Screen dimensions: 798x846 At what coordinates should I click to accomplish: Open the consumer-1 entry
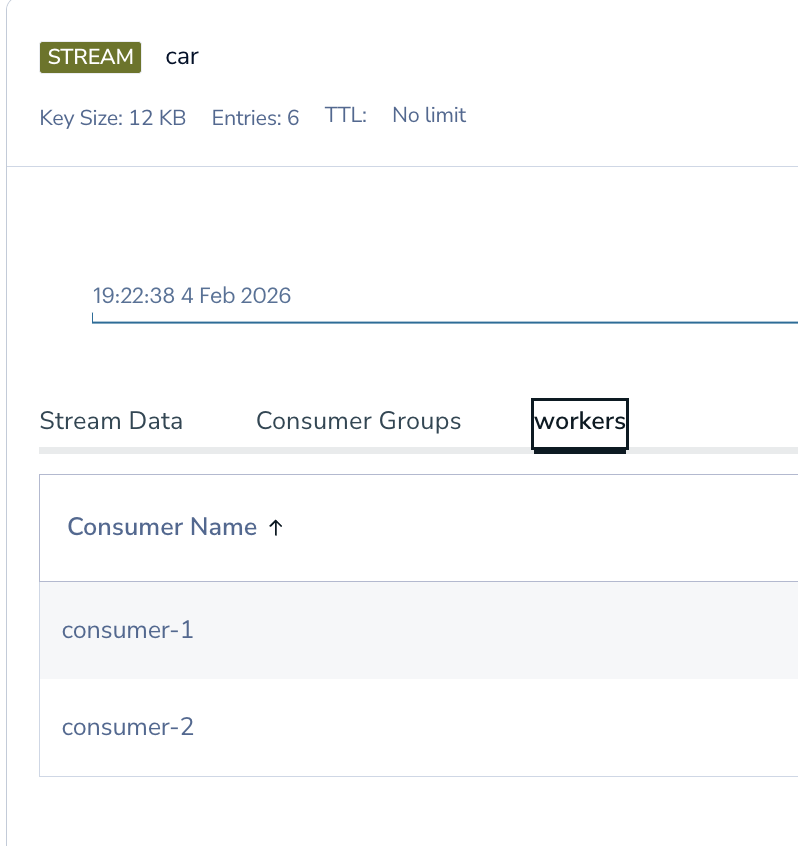point(128,630)
